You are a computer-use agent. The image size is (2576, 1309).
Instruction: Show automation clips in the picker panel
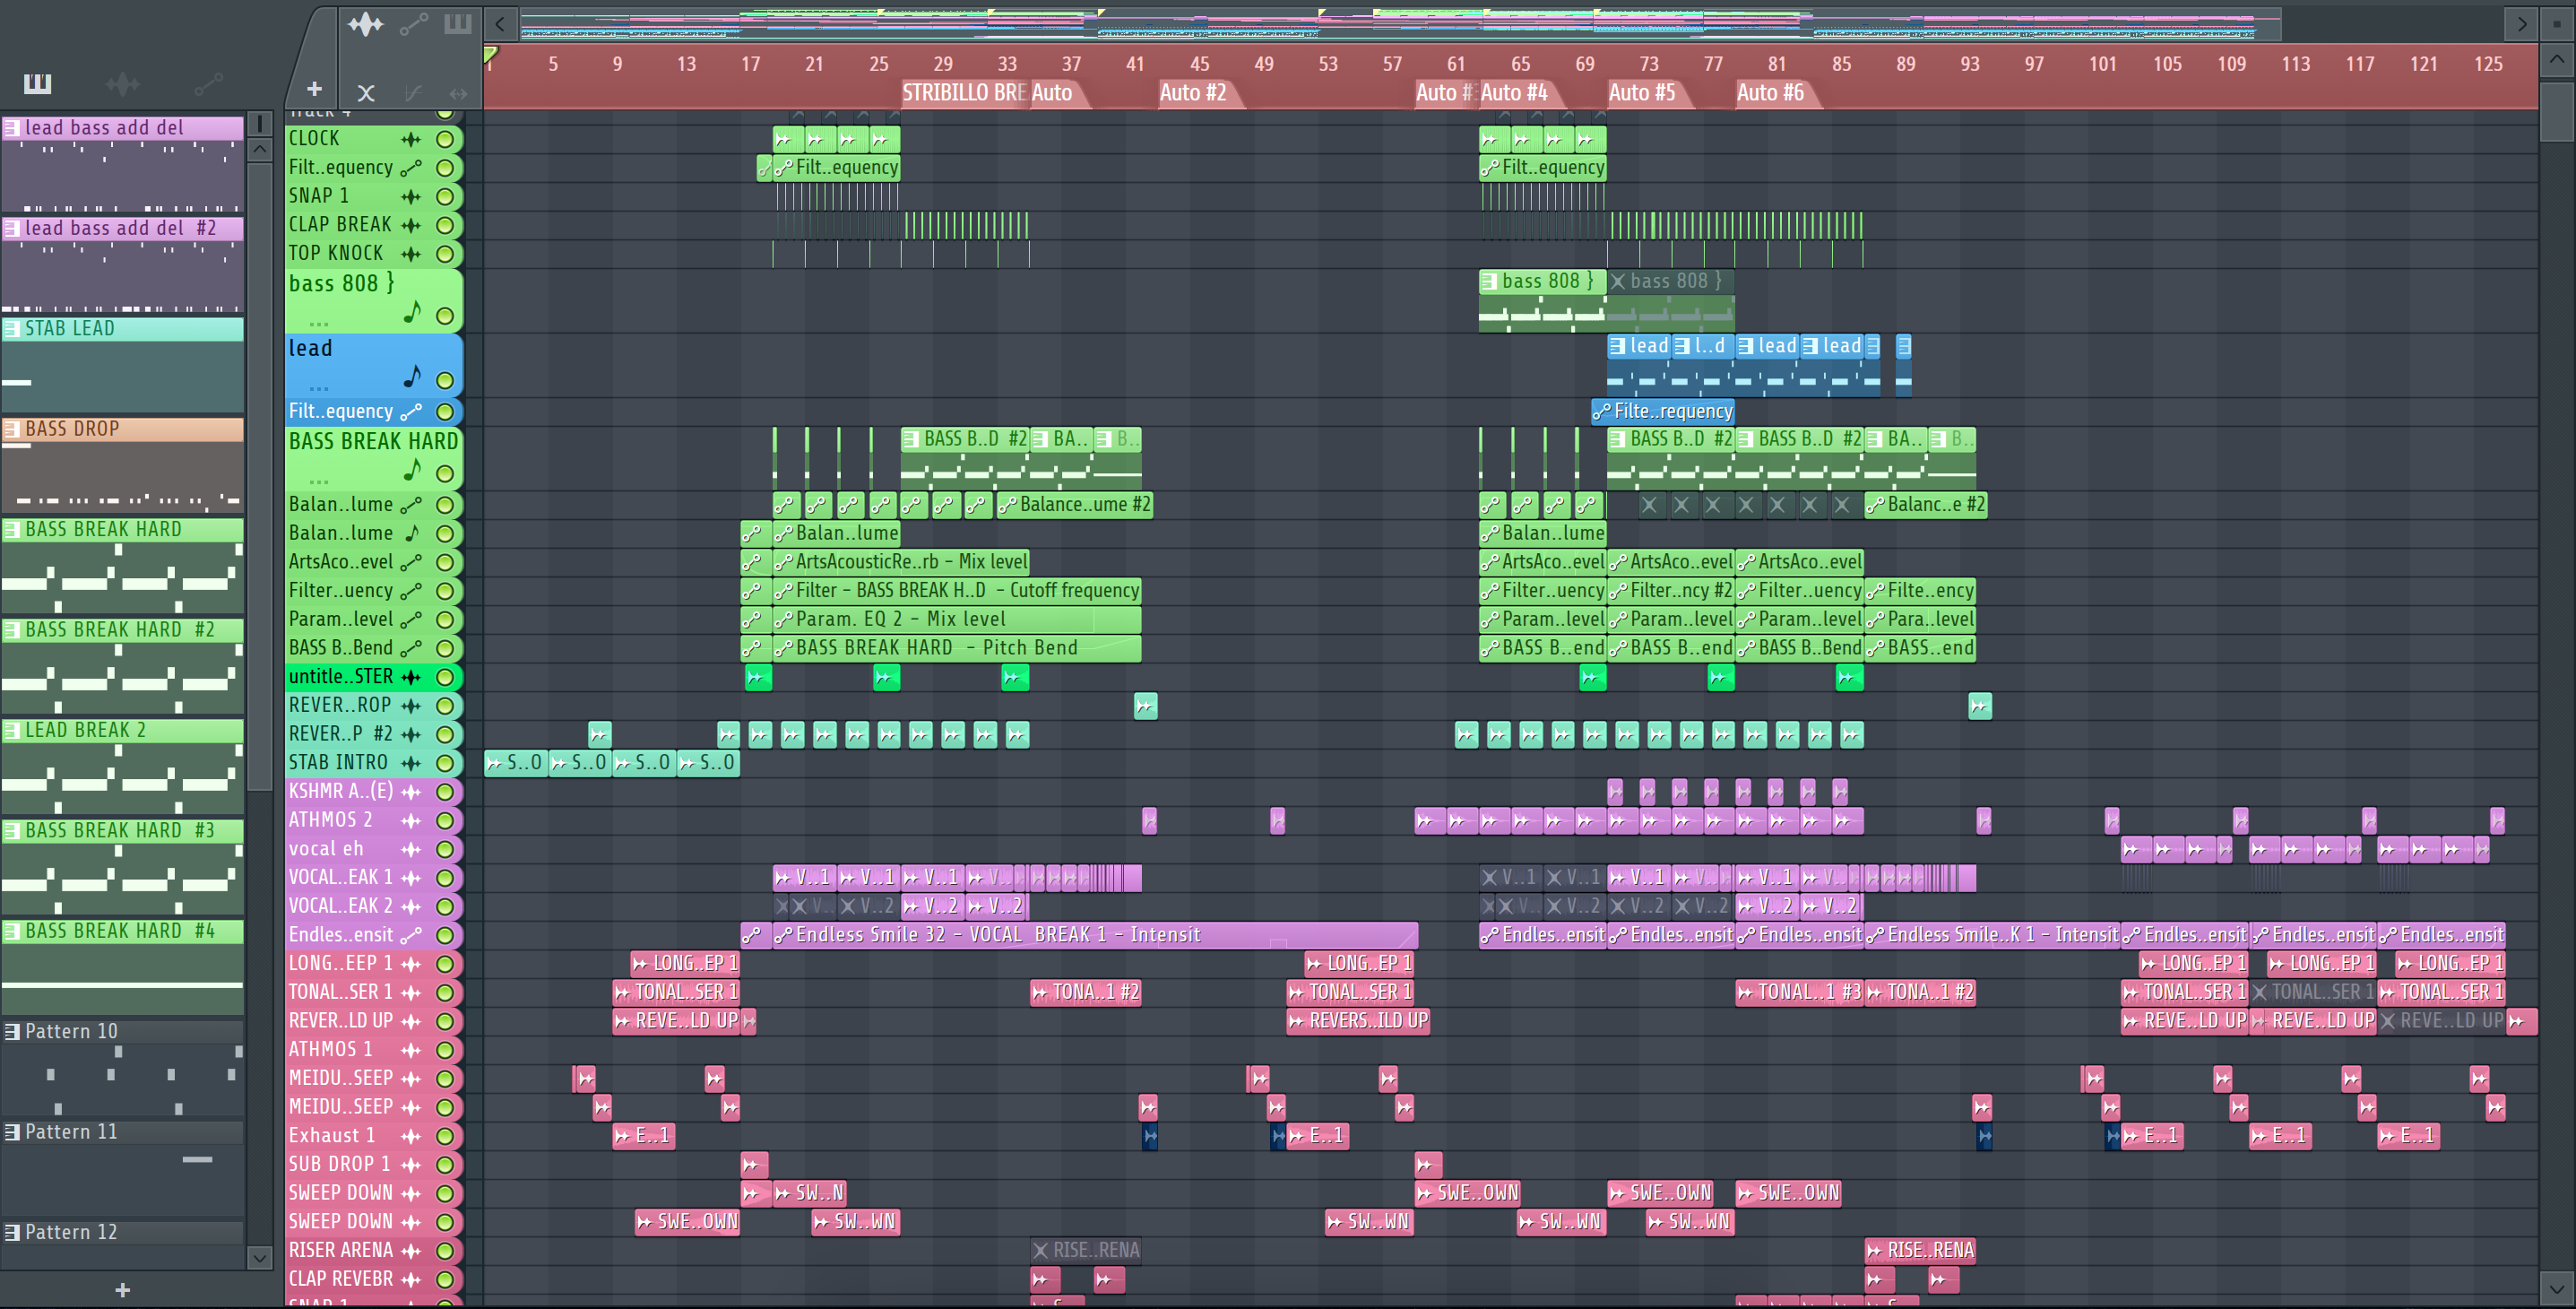208,83
